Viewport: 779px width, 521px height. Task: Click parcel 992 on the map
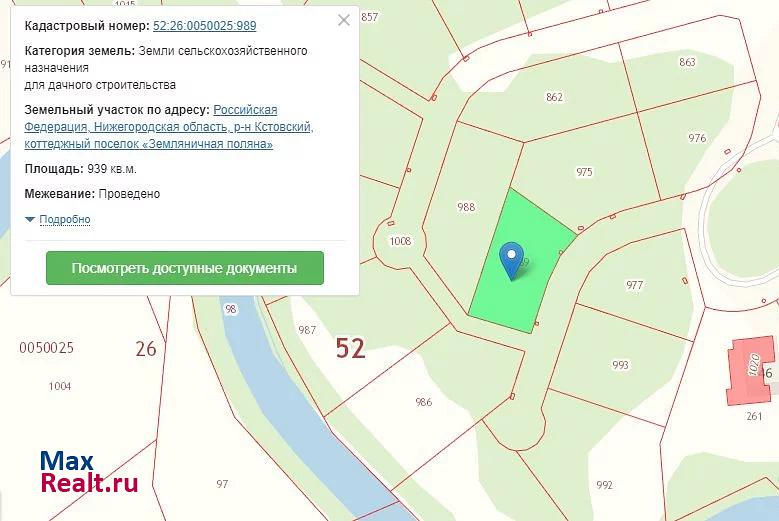604,485
